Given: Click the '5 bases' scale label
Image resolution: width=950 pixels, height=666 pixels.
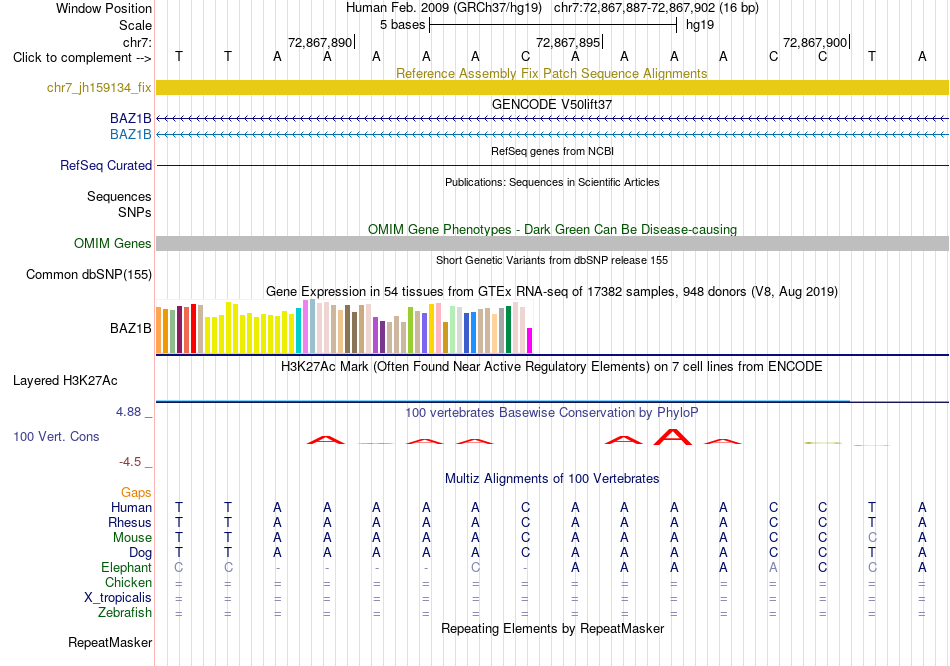Looking at the screenshot, I should [402, 25].
